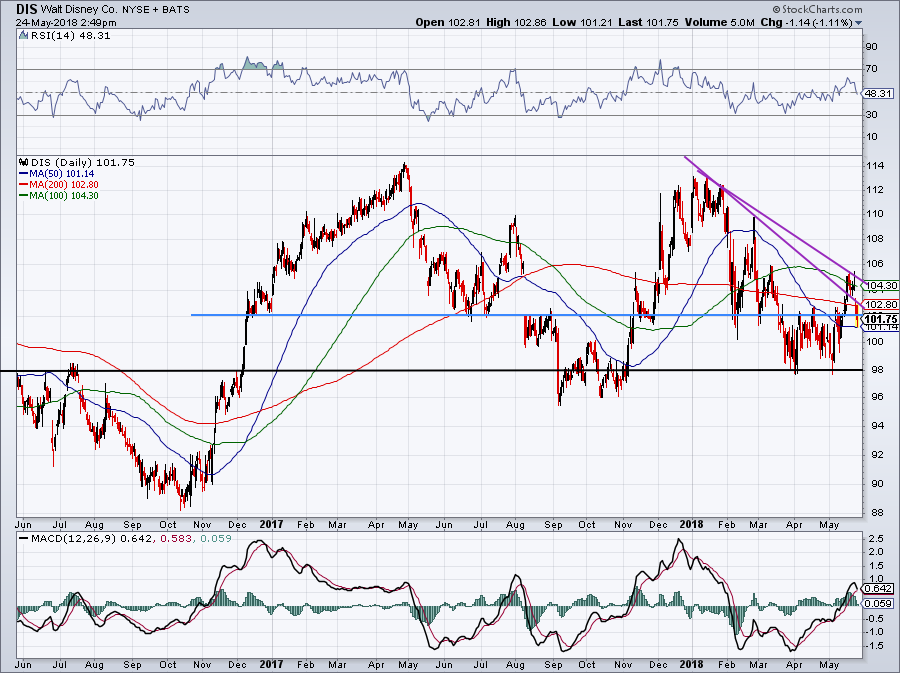
Task: Click the 102.80 price tag on right axis
Action: (x=881, y=305)
